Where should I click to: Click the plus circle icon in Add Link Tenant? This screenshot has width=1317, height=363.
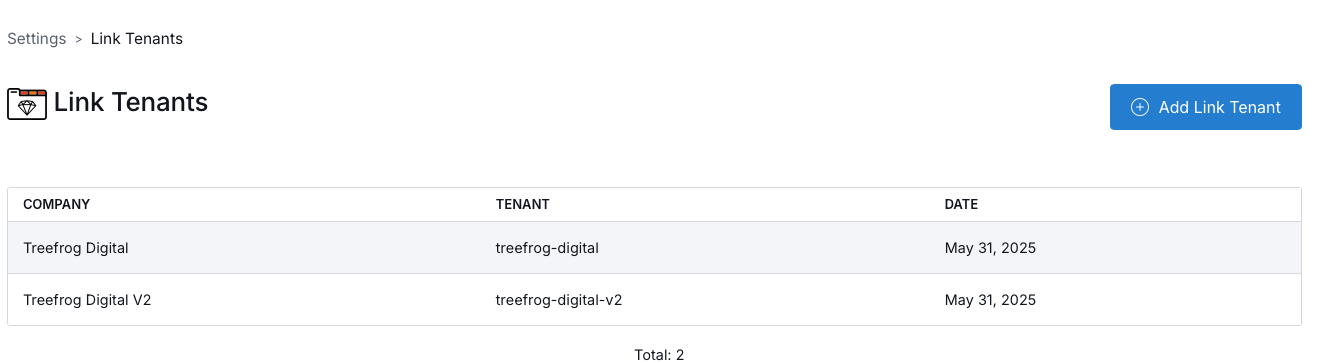(1139, 107)
